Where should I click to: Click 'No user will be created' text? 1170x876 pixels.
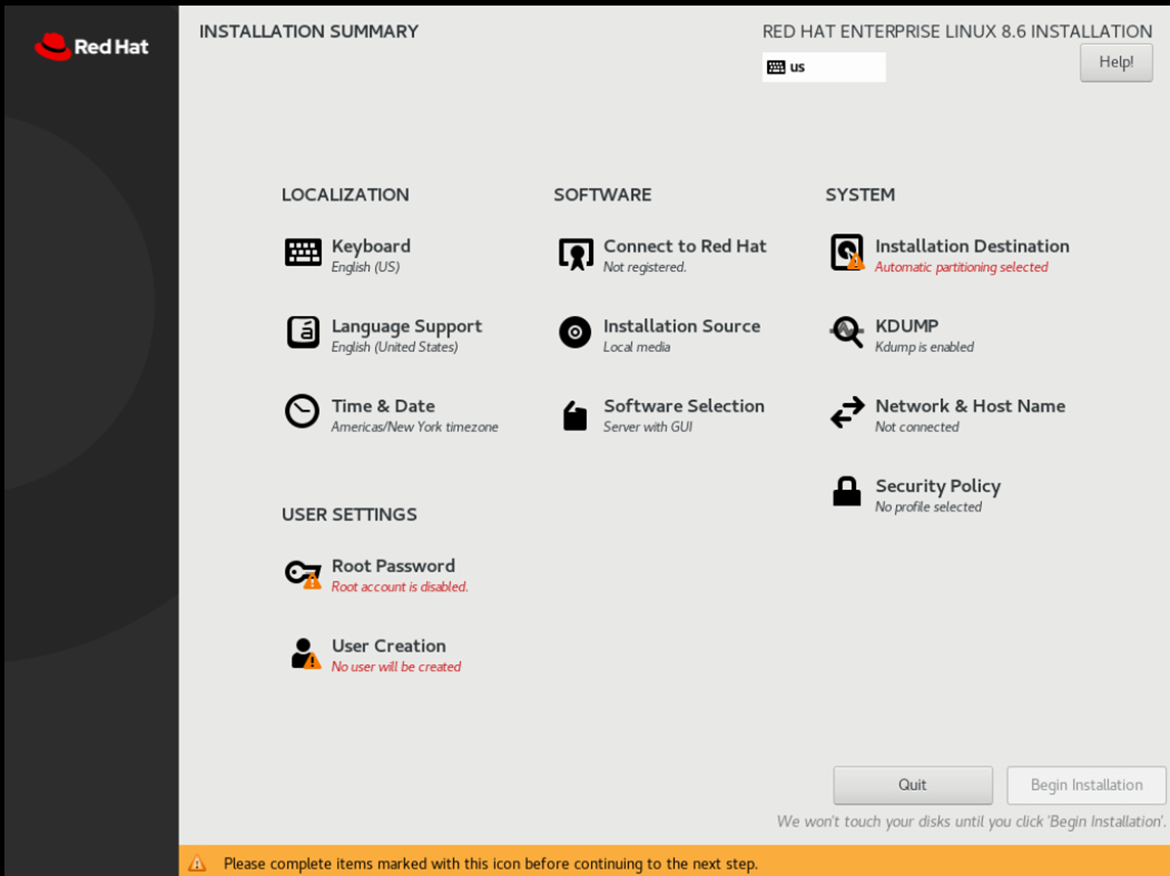(395, 666)
